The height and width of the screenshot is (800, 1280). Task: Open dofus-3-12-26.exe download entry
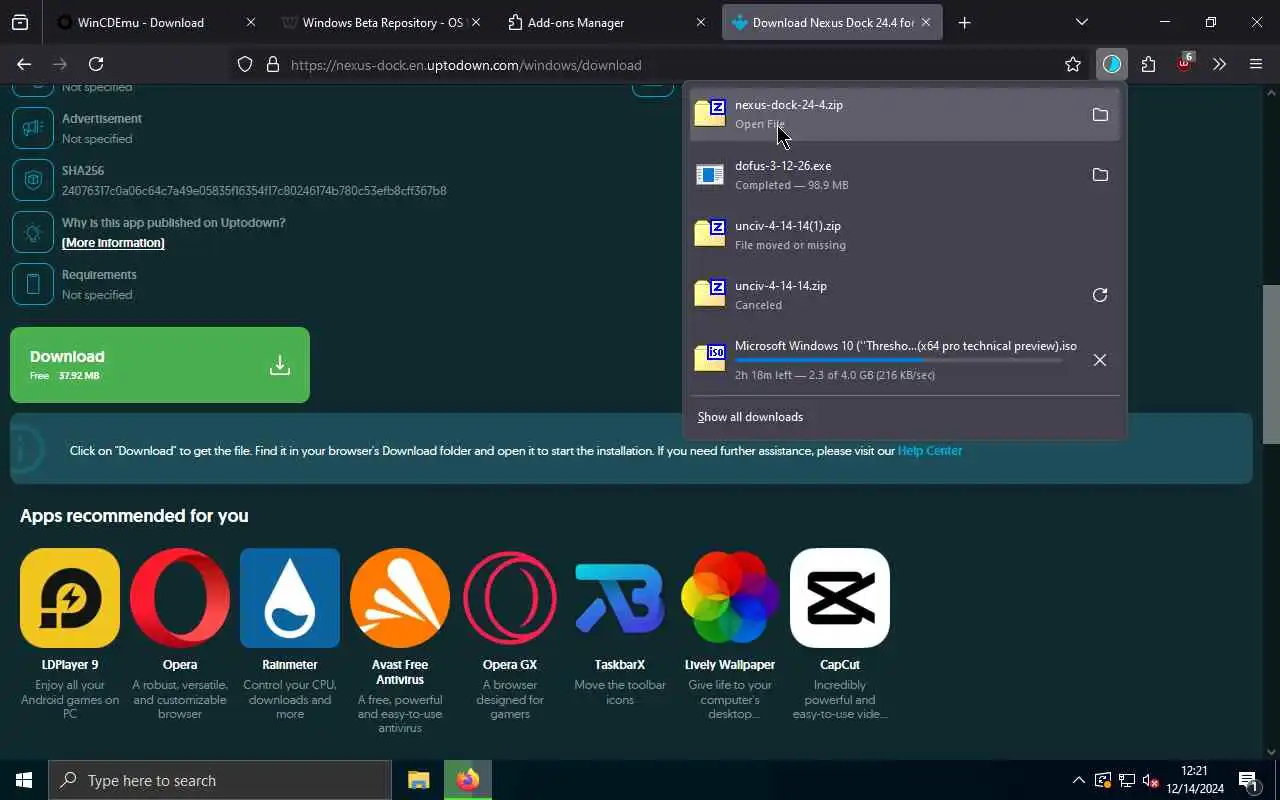pos(885,175)
